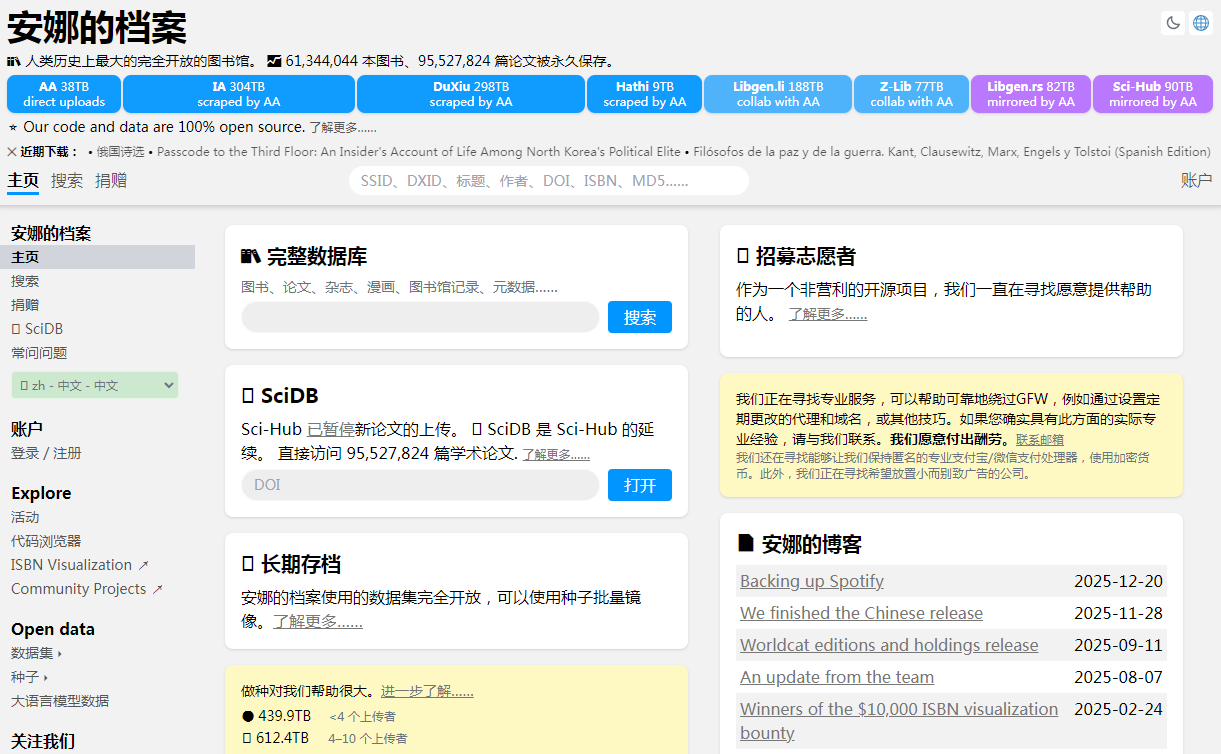
Task: Click the book icon on 安娜的博客 card
Action: (744, 543)
